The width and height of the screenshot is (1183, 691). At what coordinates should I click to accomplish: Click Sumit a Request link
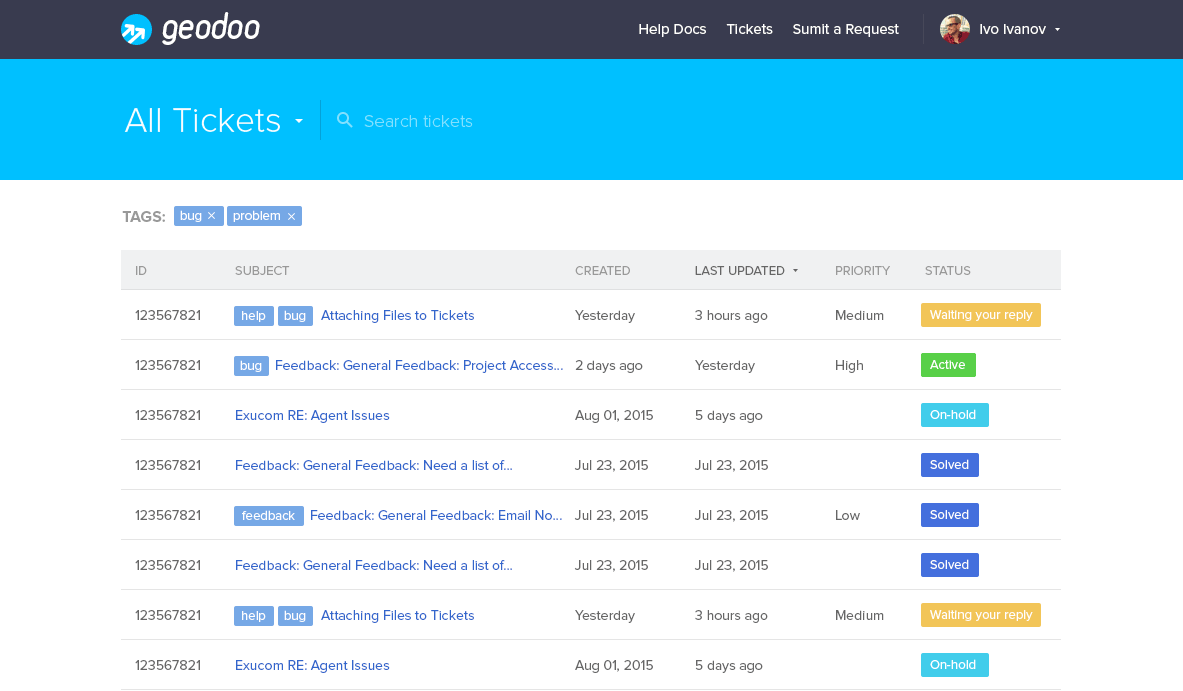coord(845,29)
